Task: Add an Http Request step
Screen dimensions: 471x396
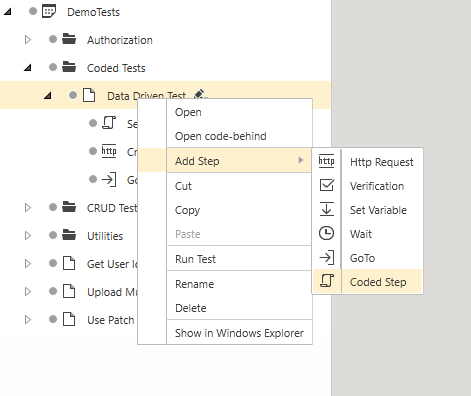Action: click(x=367, y=162)
